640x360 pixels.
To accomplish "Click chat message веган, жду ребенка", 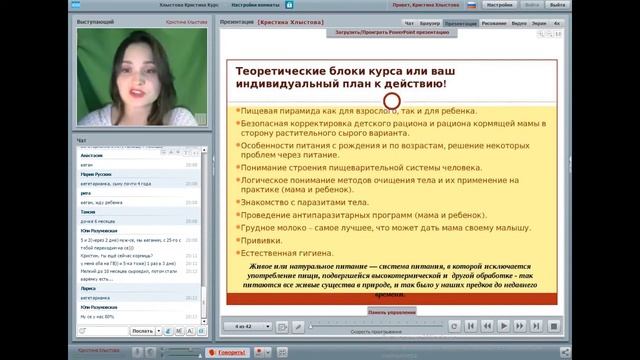I will pyautogui.click(x=101, y=202).
